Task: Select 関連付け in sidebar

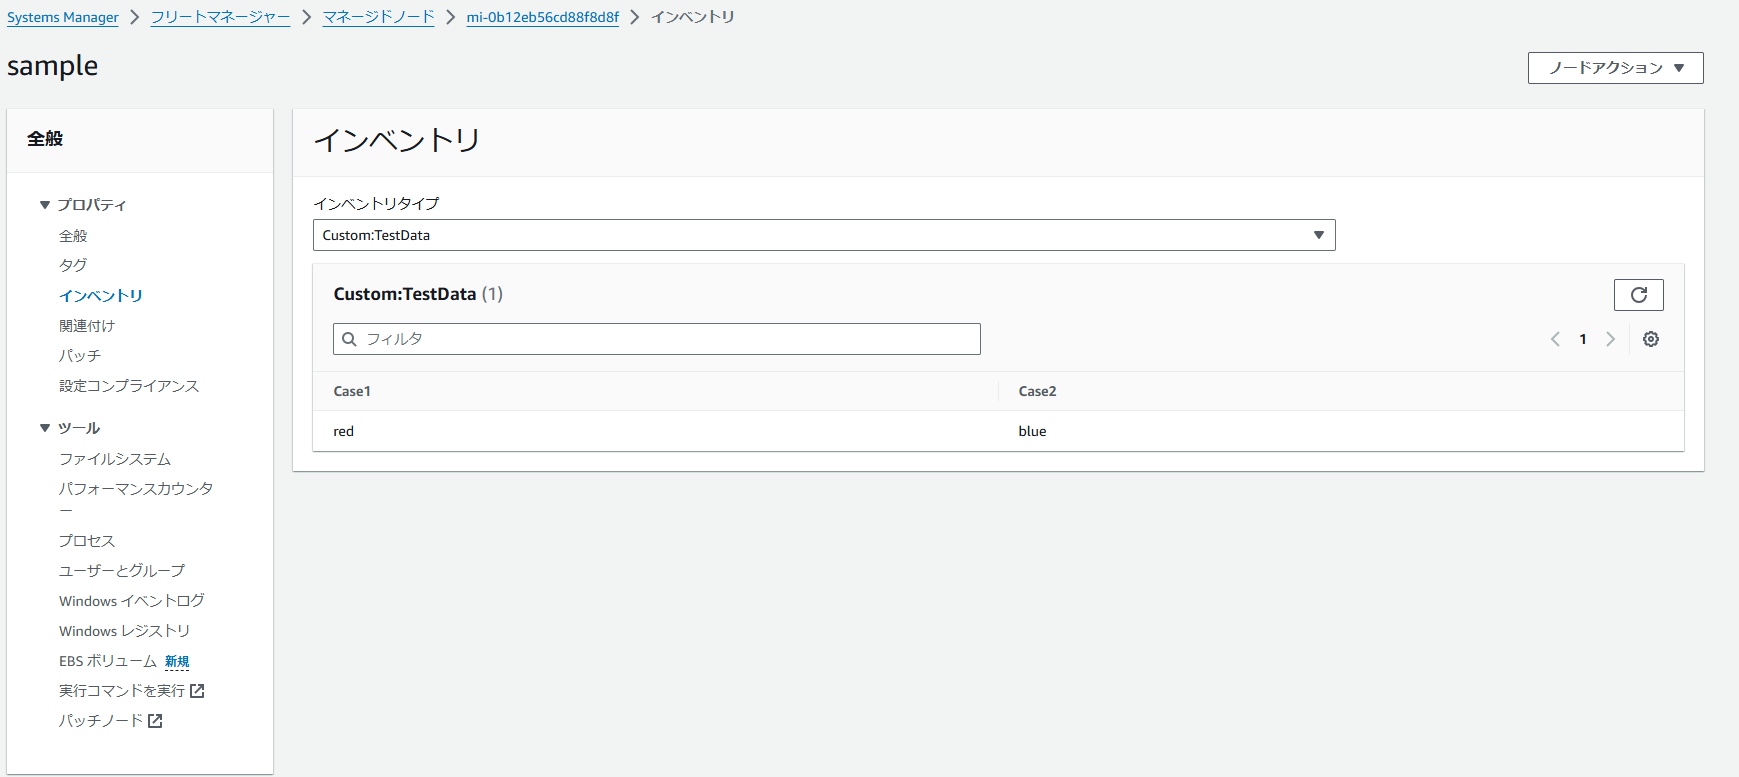Action: point(87,326)
